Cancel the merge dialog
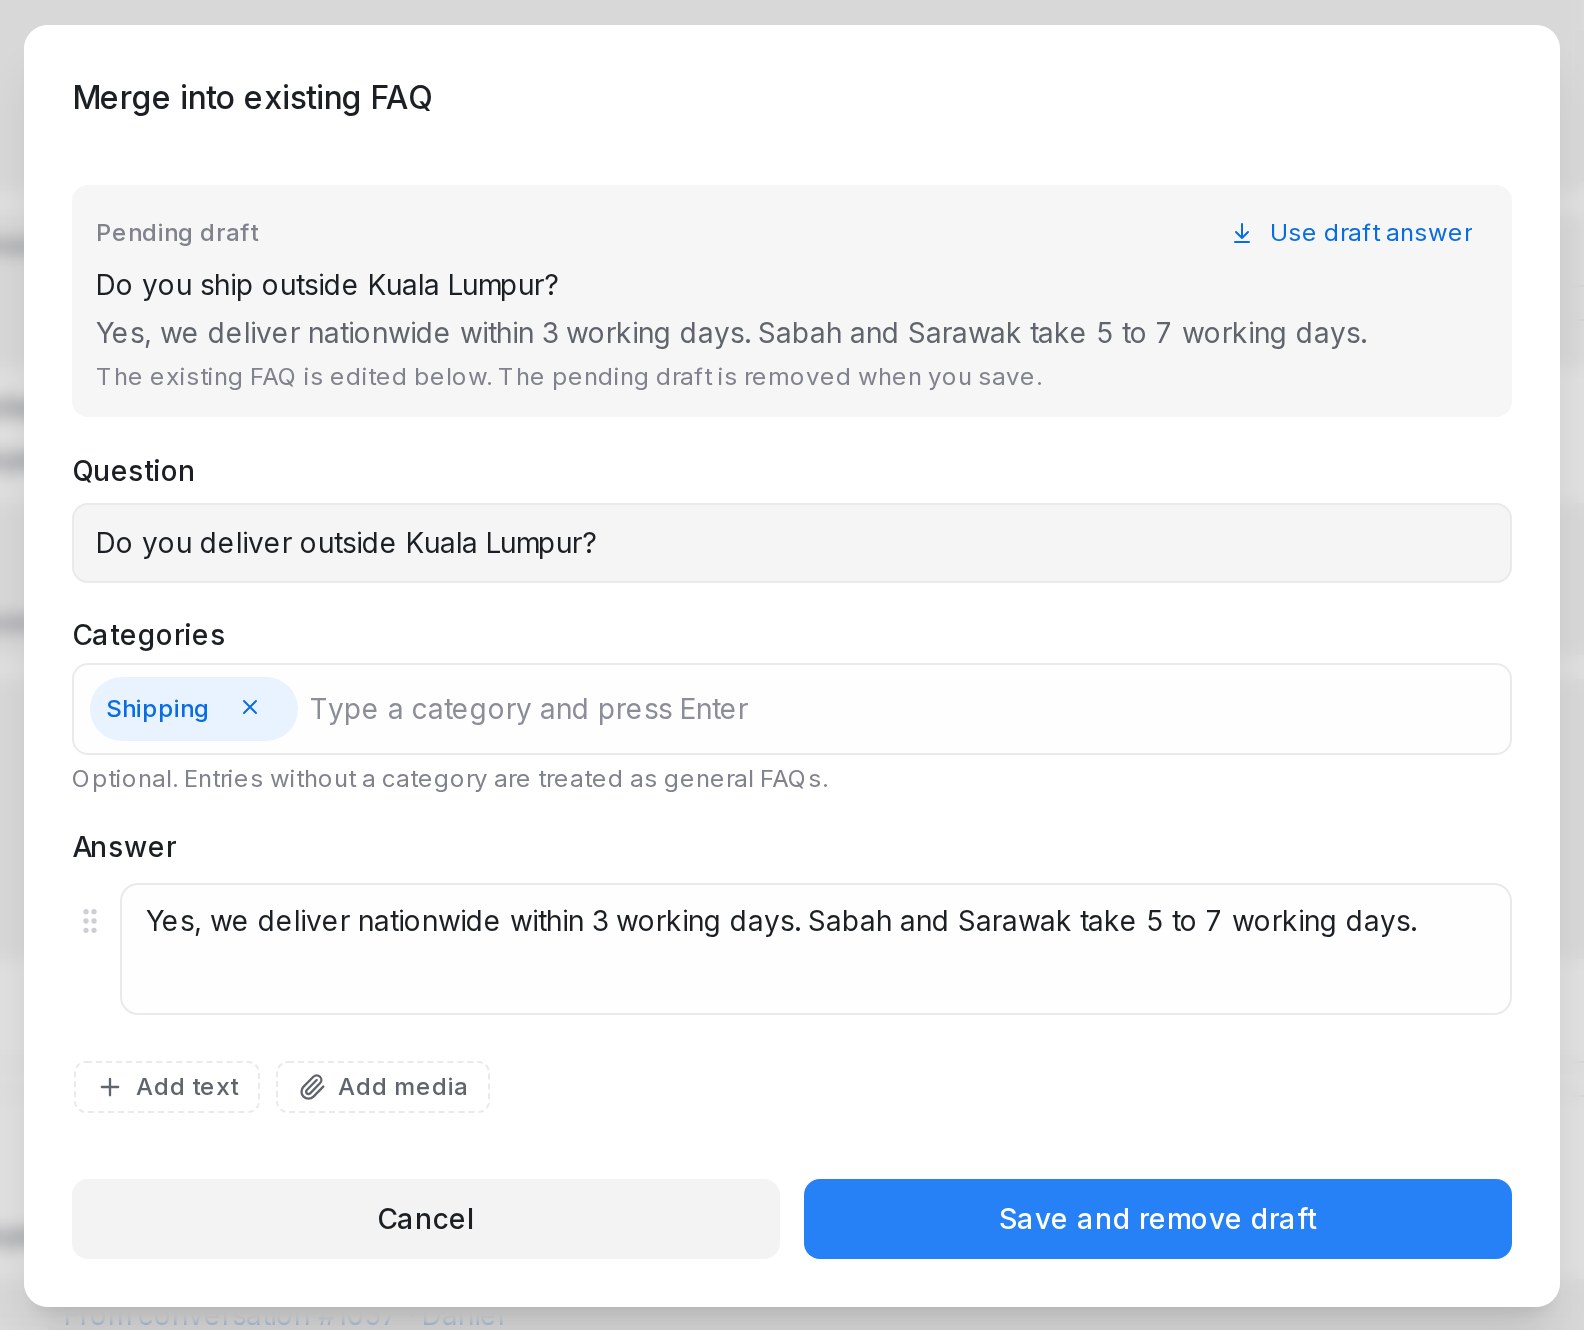Screen dimensions: 1584x1330 [426, 1219]
